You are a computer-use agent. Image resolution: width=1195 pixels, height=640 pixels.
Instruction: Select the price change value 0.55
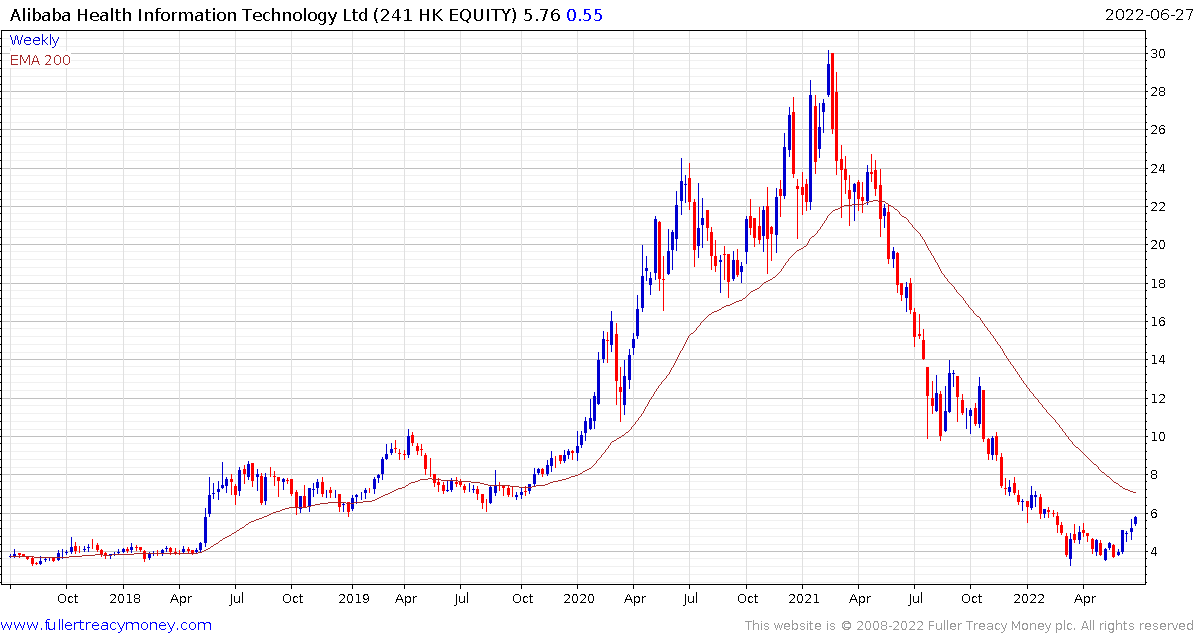pyautogui.click(x=584, y=14)
